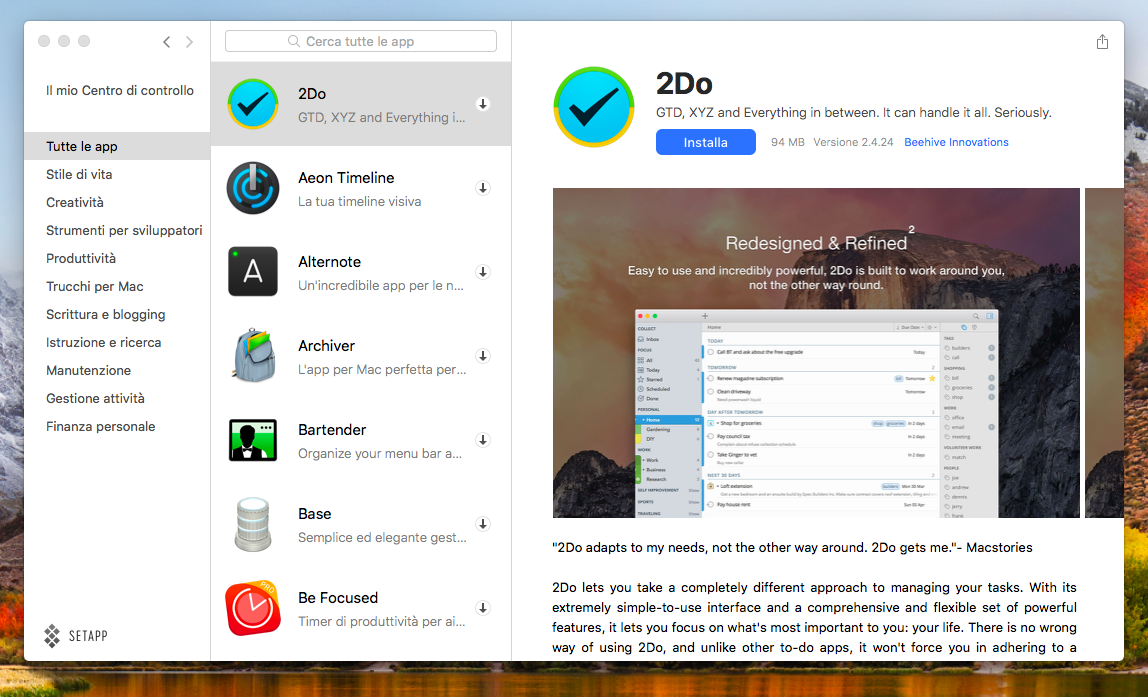Click the share icon in top right
1148x697 pixels.
1102,42
